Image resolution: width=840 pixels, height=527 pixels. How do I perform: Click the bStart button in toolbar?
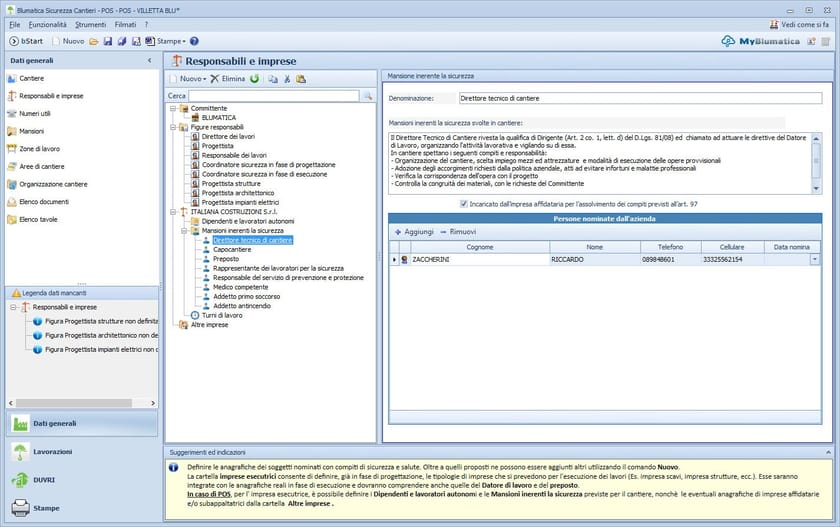24,41
